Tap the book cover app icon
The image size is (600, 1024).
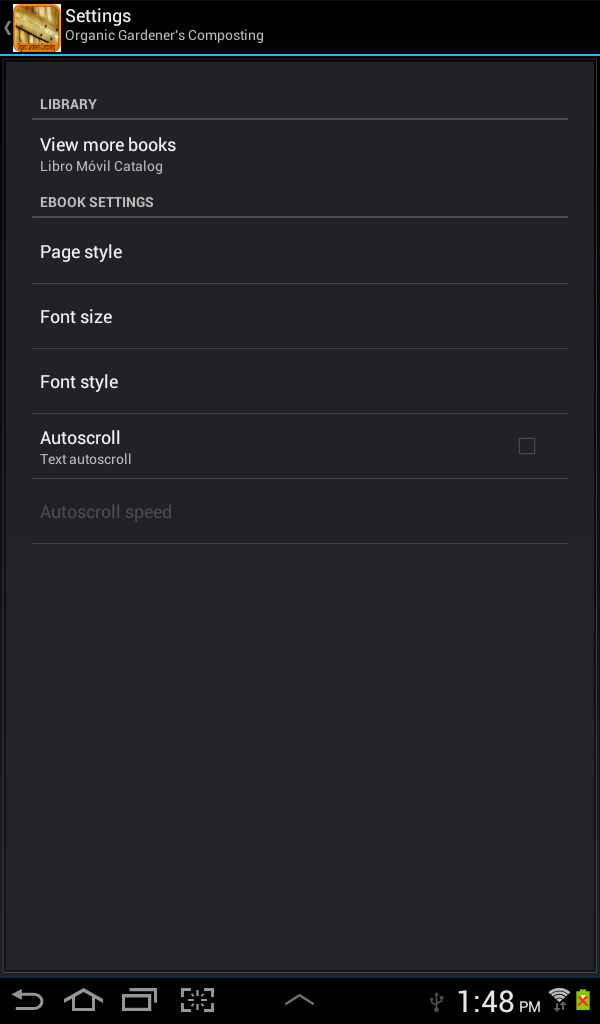tap(37, 28)
